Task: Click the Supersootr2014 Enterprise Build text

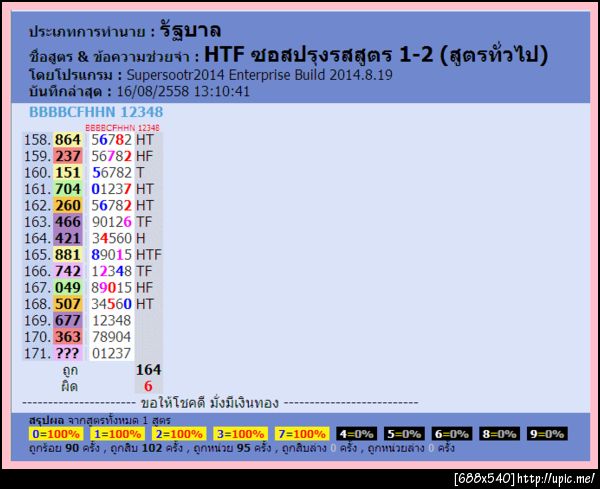Action: tap(259, 75)
